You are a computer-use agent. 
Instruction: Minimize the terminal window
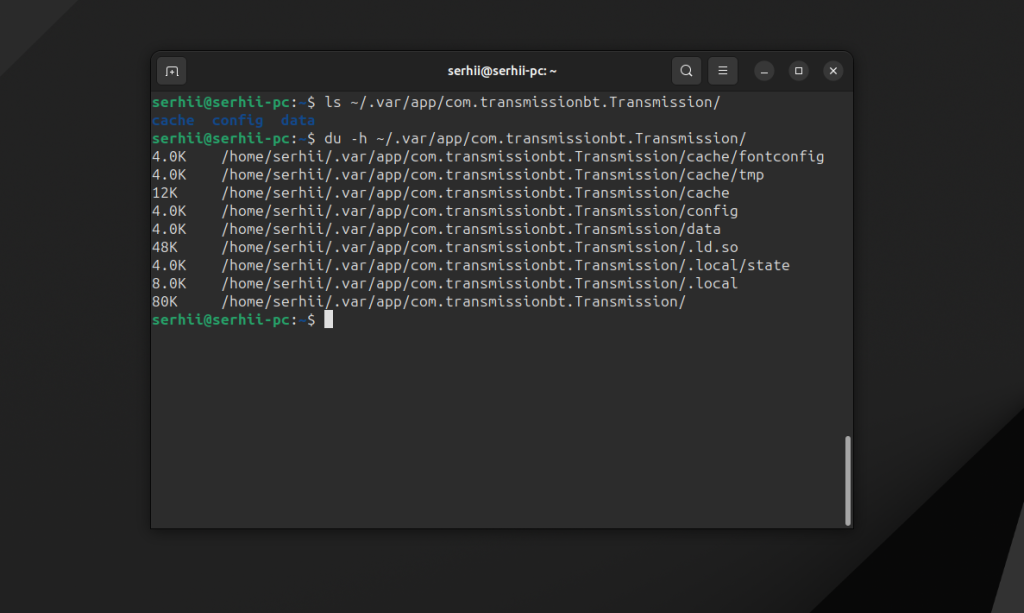(763, 71)
